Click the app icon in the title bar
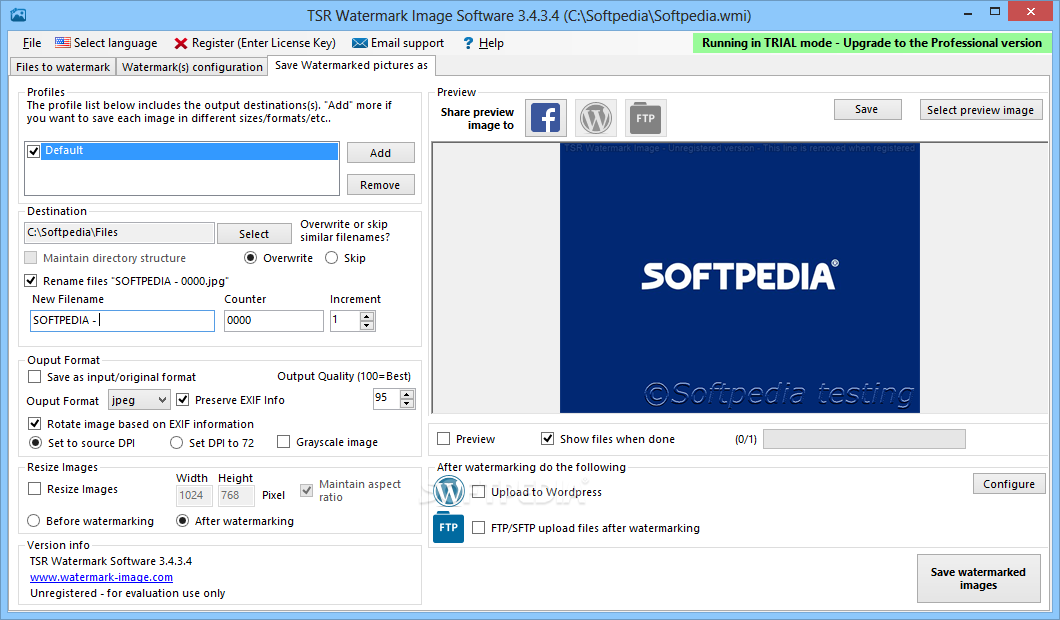 (18, 14)
